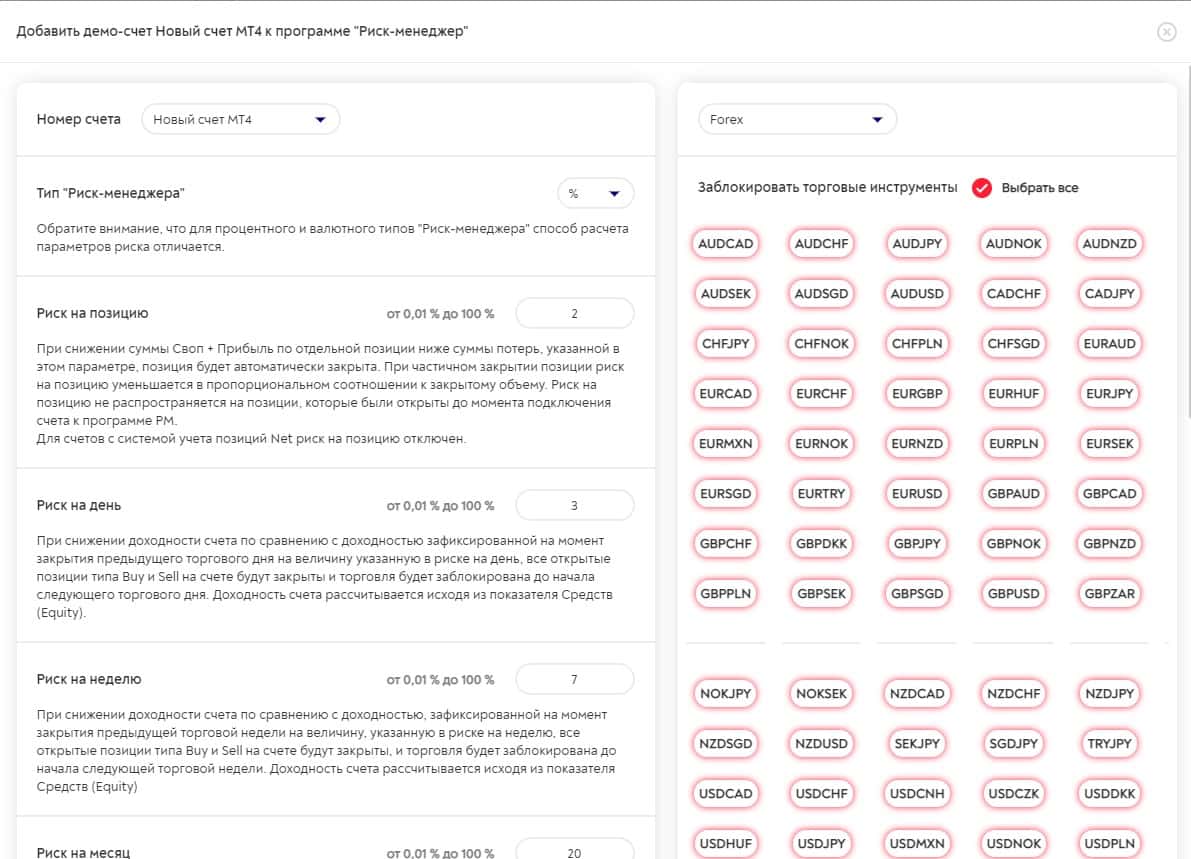Deselect the EURUSD instrument
Viewport: 1191px width, 859px height.
tap(917, 494)
